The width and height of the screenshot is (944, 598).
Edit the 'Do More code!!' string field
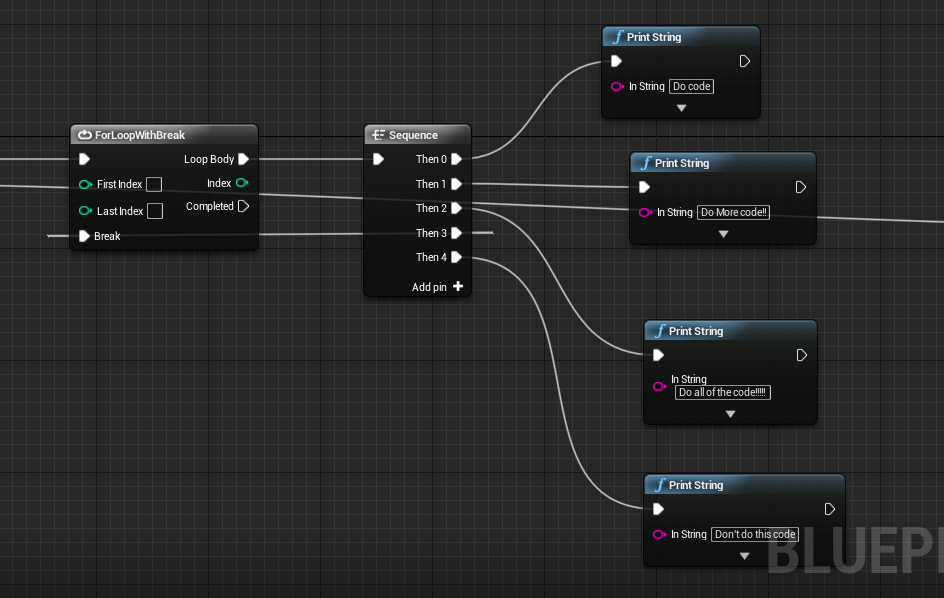pos(733,212)
